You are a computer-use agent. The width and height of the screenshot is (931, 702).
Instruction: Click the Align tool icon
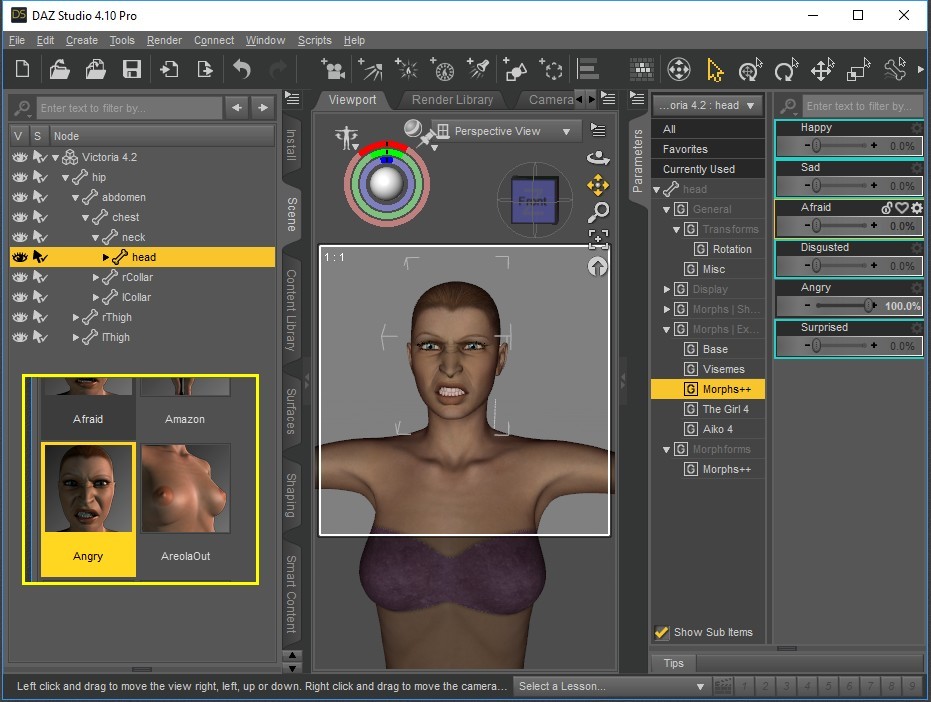click(x=588, y=69)
